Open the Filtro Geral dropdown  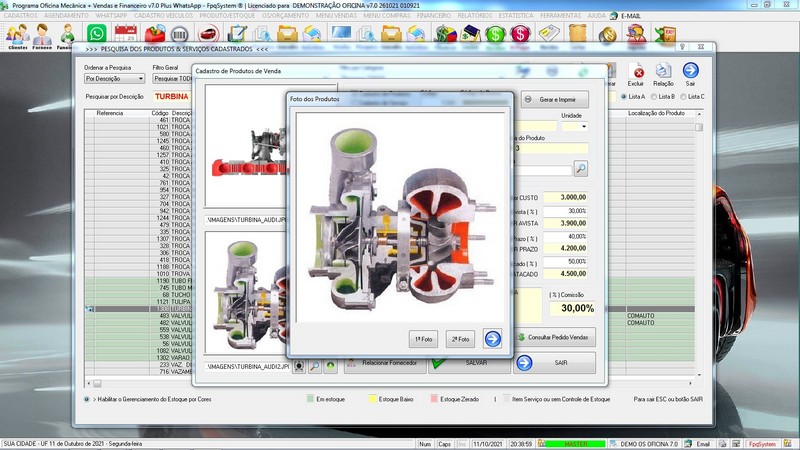[172, 79]
